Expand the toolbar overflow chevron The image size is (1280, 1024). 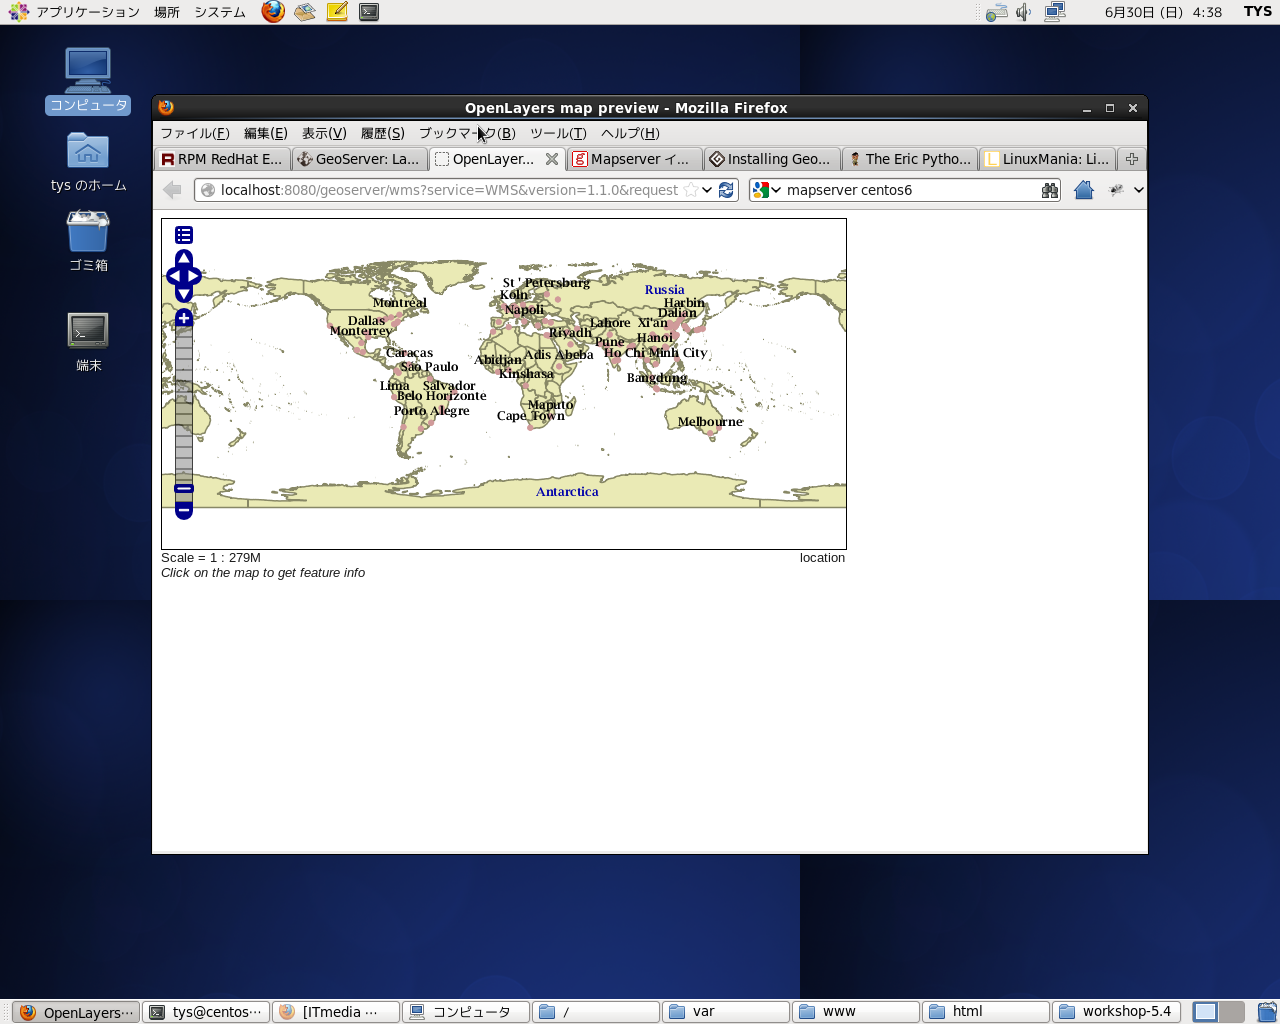[x=1138, y=190]
